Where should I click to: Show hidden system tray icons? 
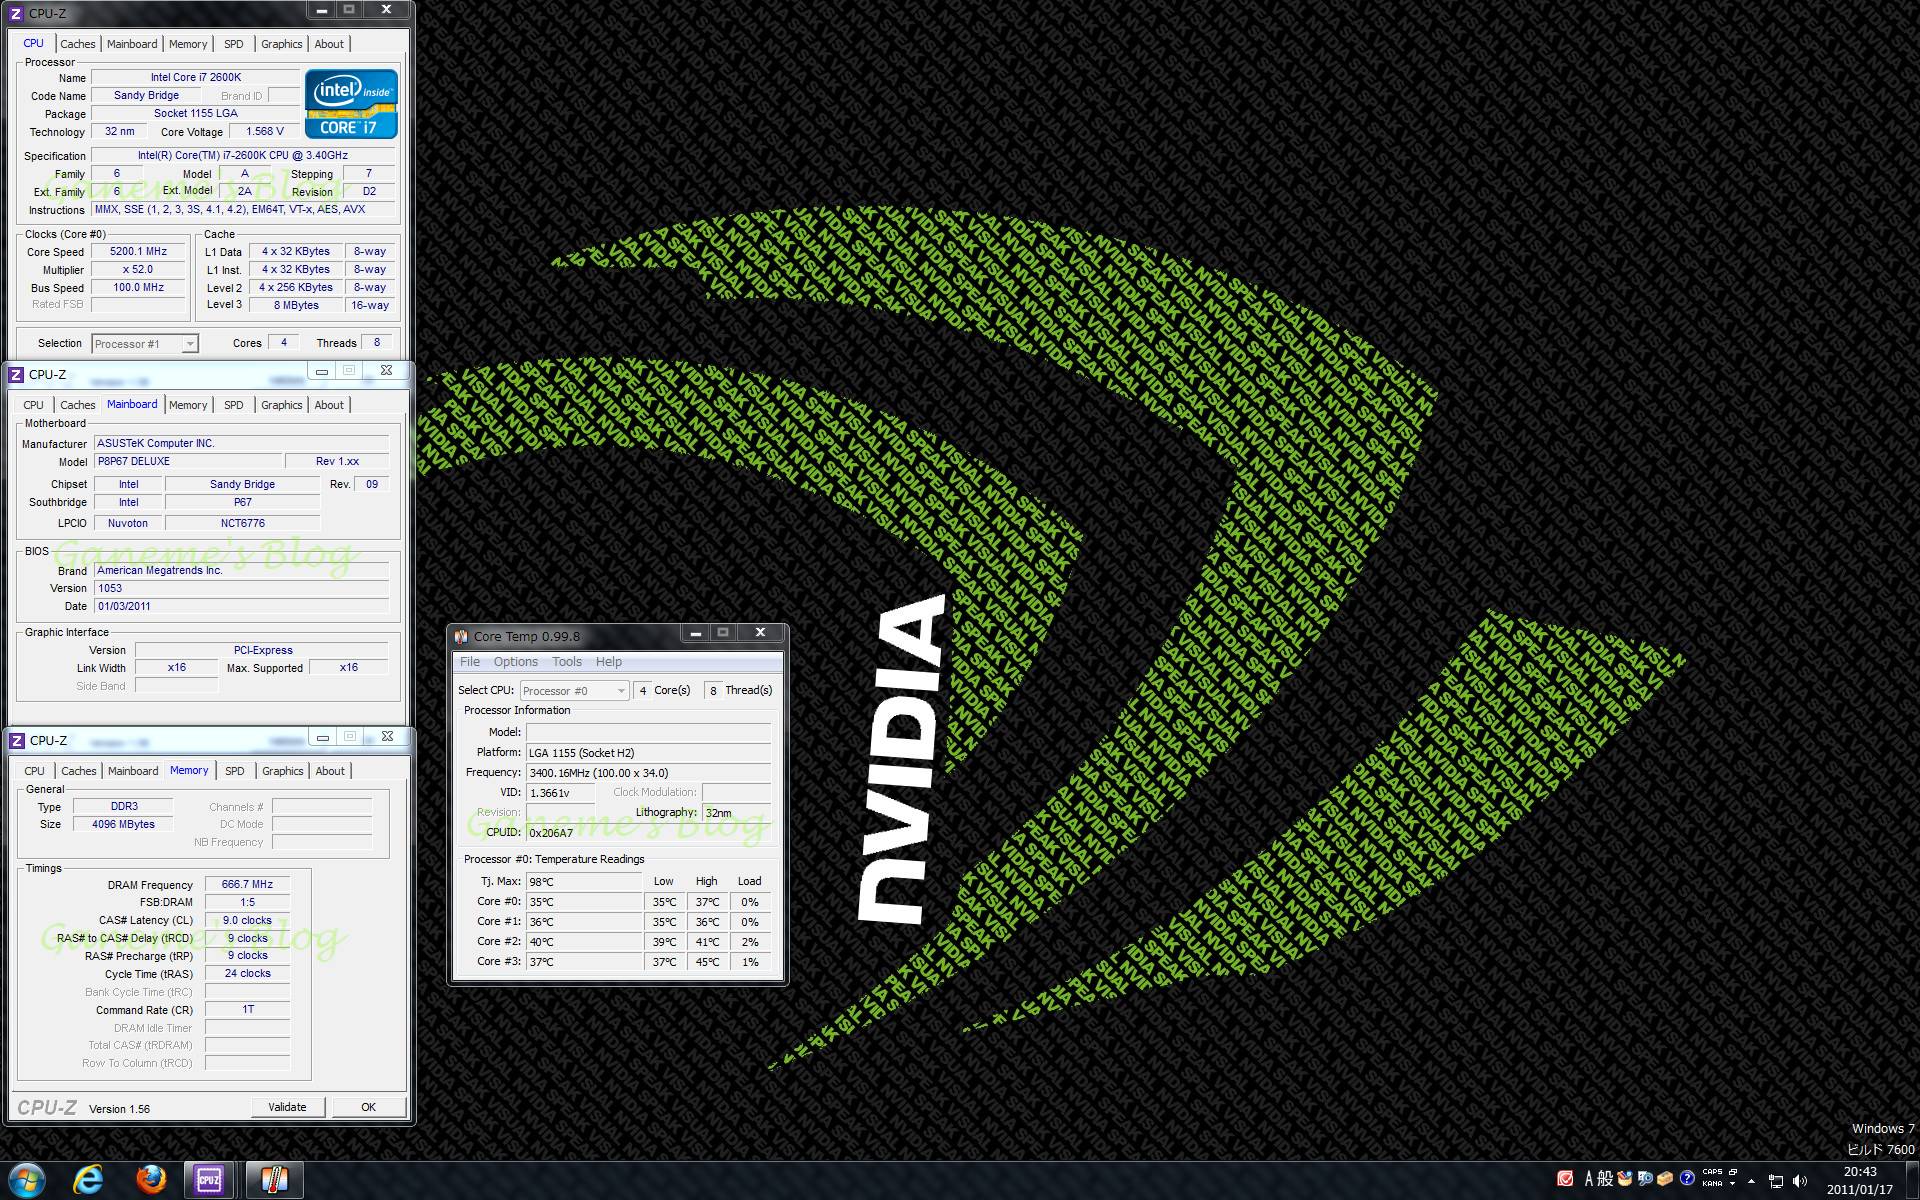coord(1751,1181)
